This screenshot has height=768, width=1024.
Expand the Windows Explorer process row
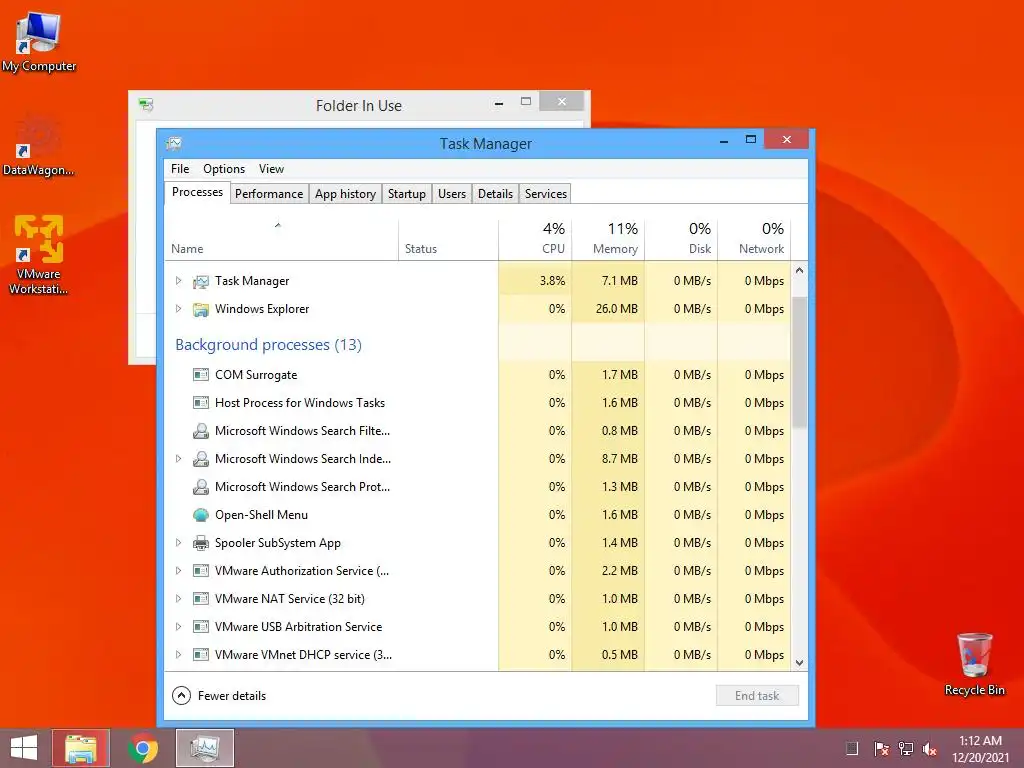pyautogui.click(x=178, y=309)
